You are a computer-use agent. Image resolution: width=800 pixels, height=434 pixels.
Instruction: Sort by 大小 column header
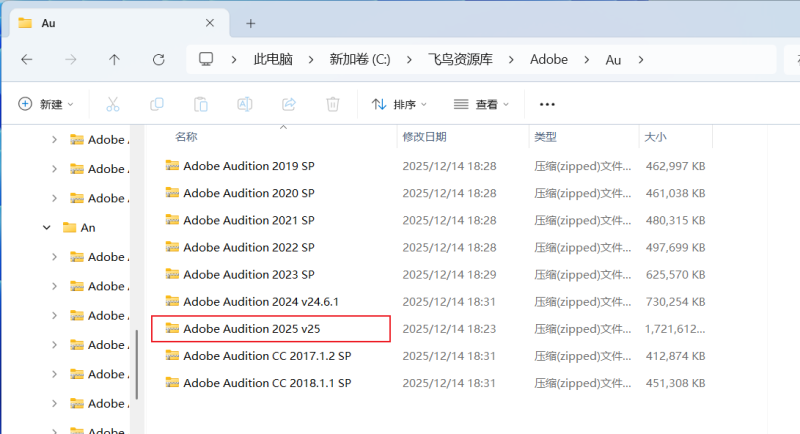coord(656,137)
